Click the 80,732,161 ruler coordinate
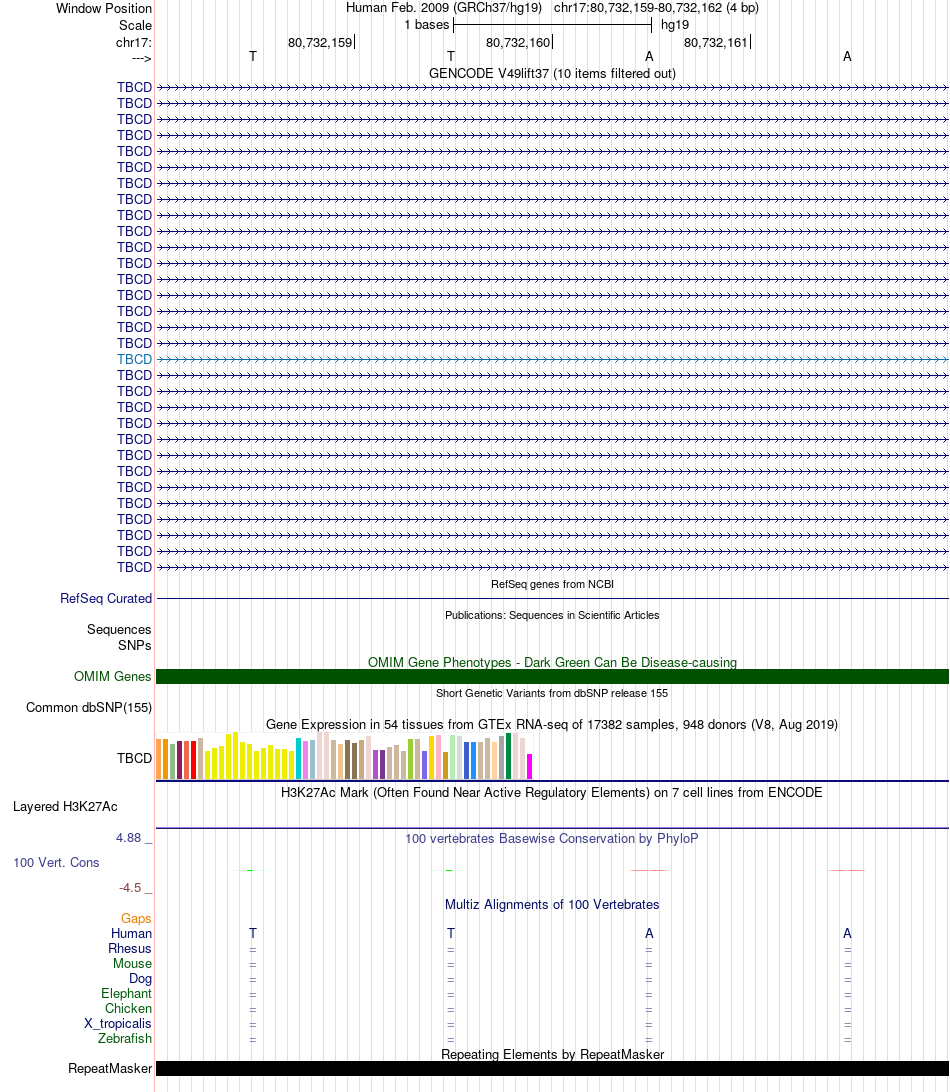This screenshot has width=950, height=1092. (x=716, y=42)
